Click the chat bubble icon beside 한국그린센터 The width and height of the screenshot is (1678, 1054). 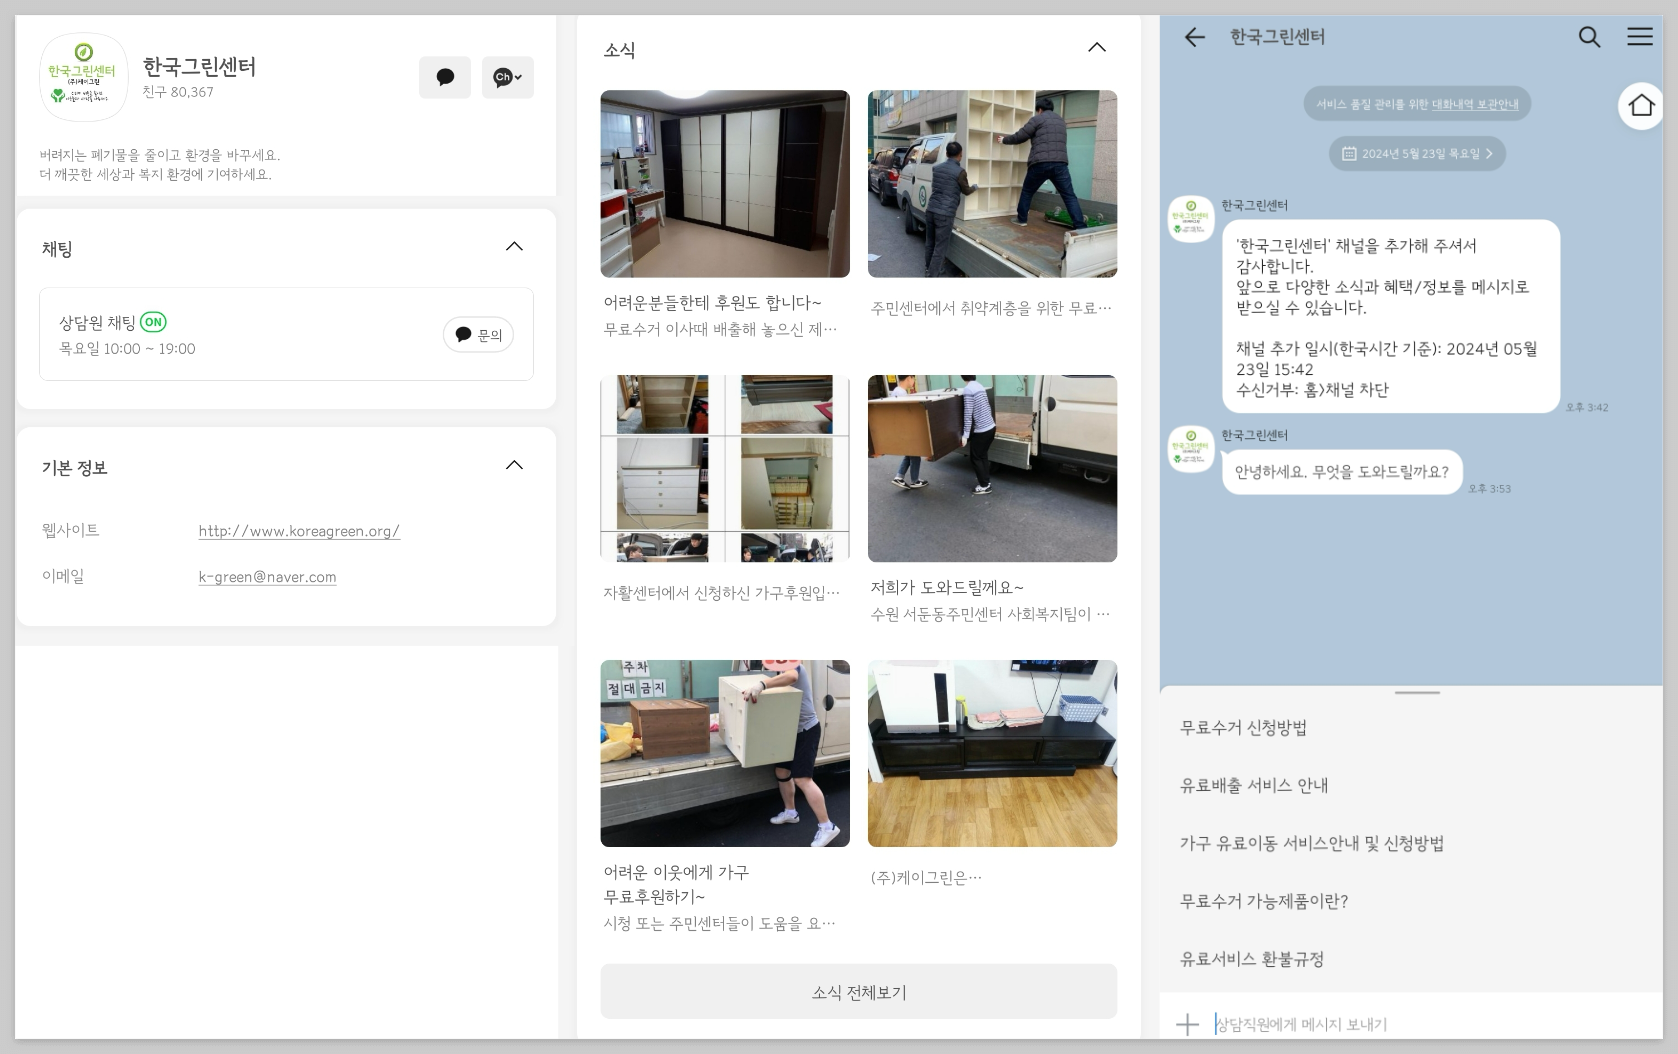tap(445, 77)
